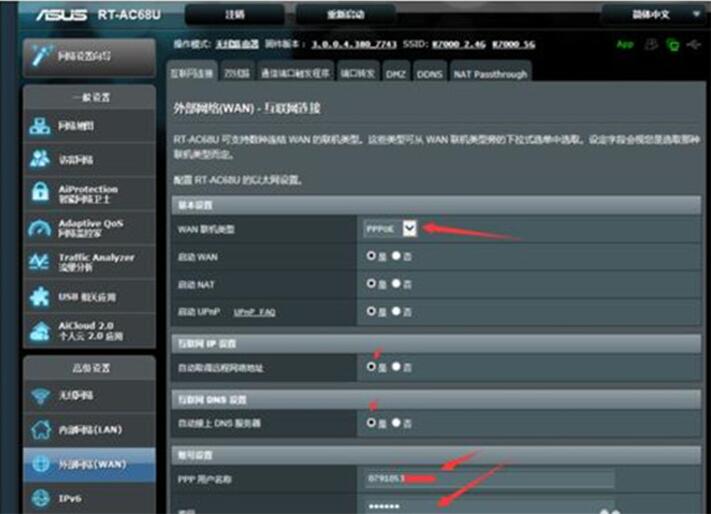This screenshot has width=711, height=514.
Task: Open the USB application puzzle icon
Action: pos(40,297)
